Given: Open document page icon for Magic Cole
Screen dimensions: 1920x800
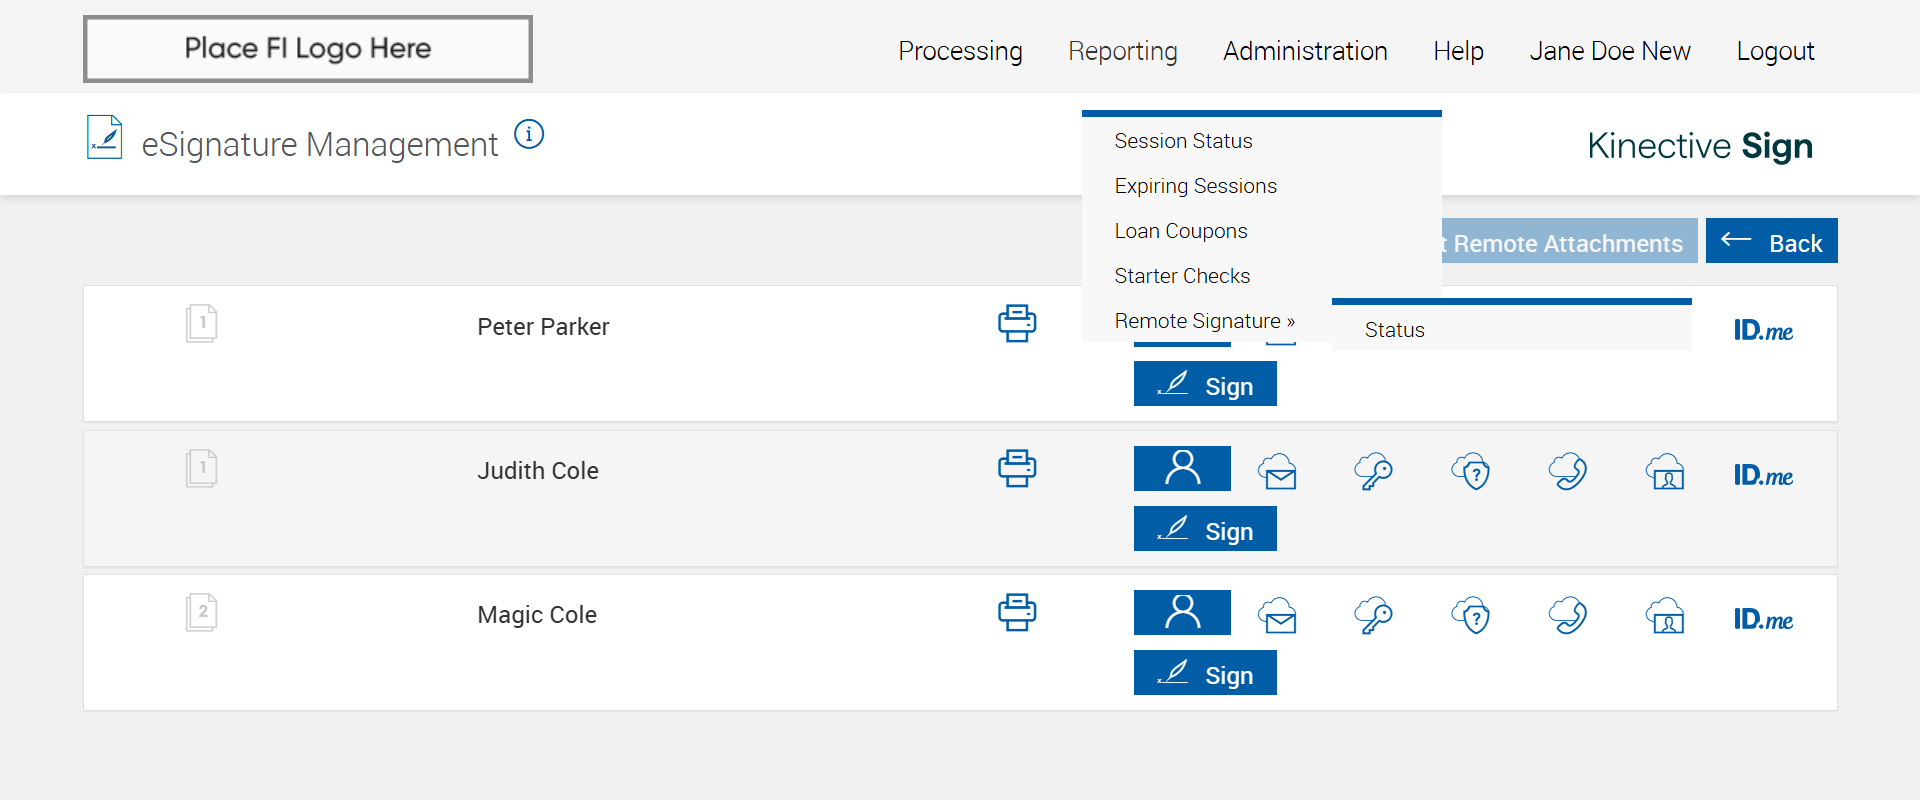Looking at the screenshot, I should pyautogui.click(x=202, y=612).
